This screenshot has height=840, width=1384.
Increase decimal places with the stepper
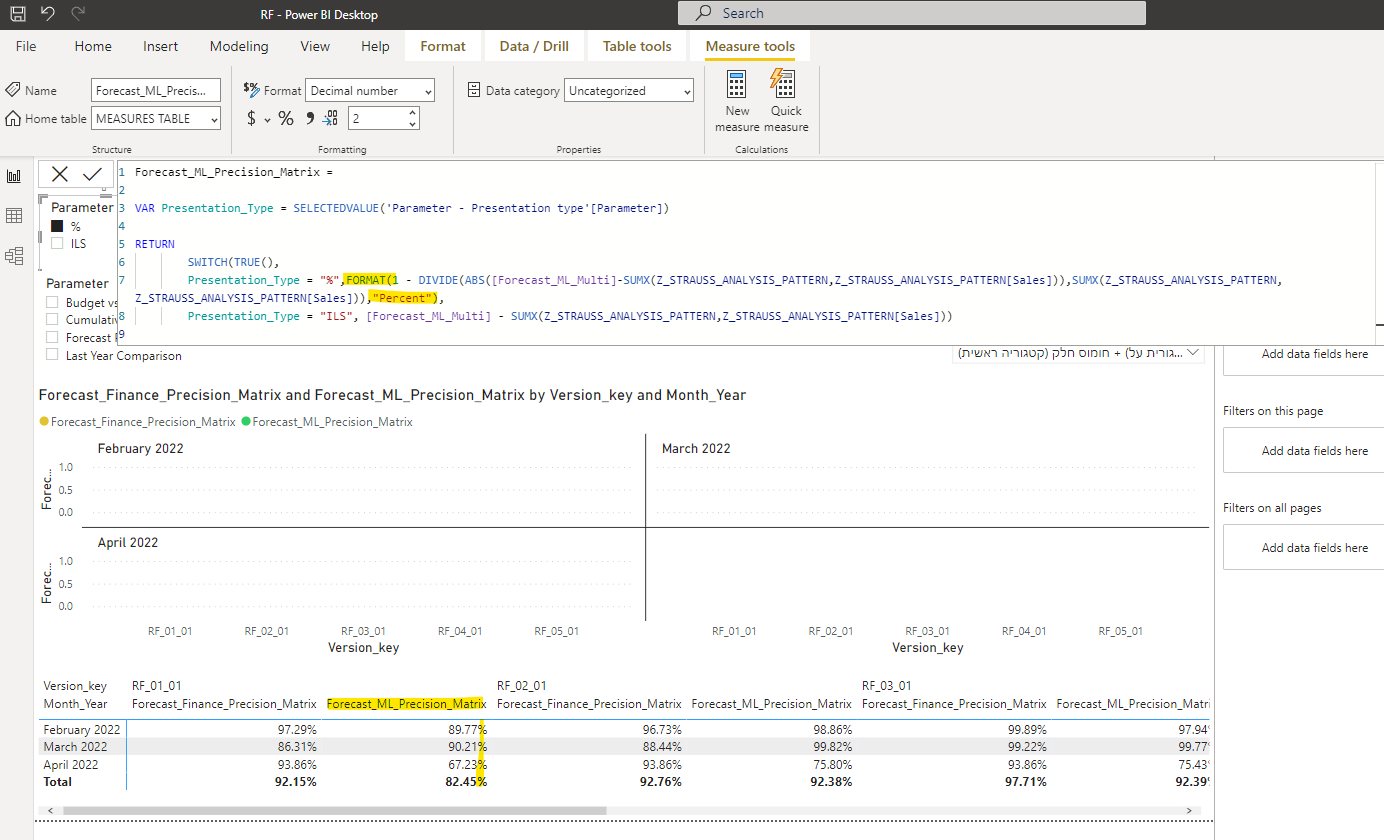point(412,113)
